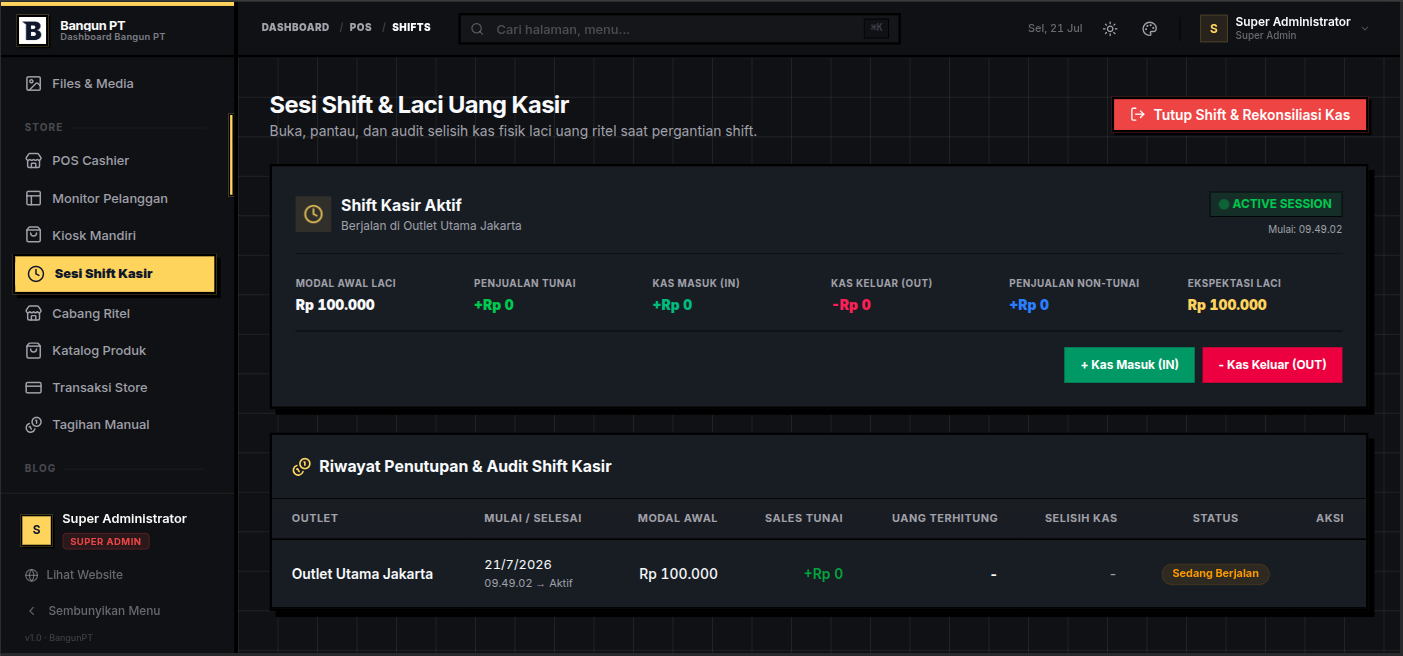Toggle the light/dark theme sun icon
1403x656 pixels.
click(x=1110, y=29)
